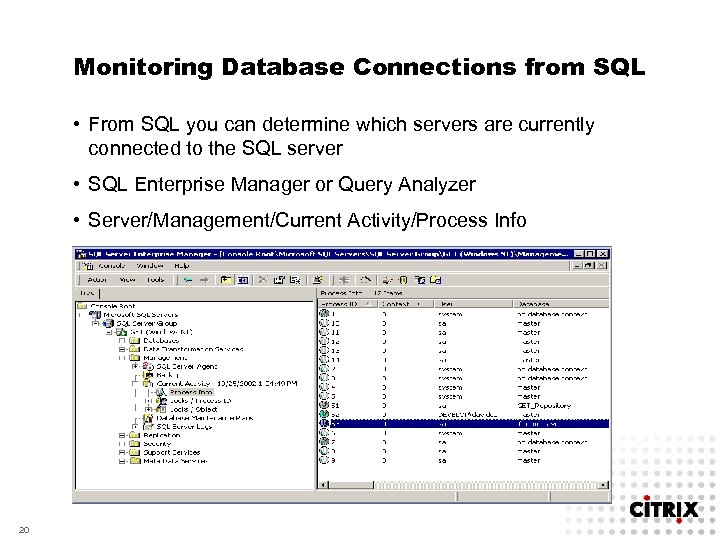Select Locks / Process ID tree item
Viewport: 720px width, 540px height.
[201, 401]
